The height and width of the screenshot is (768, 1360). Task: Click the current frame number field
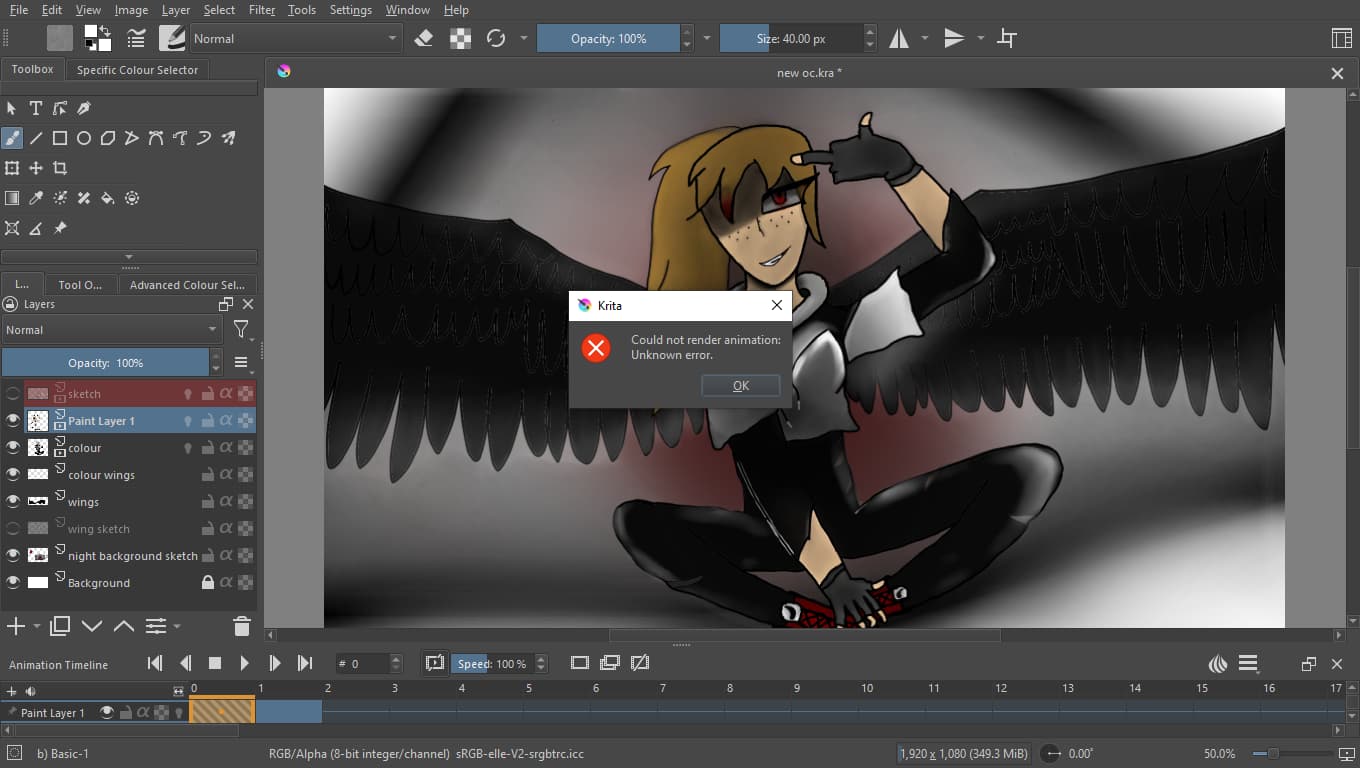(x=361, y=663)
